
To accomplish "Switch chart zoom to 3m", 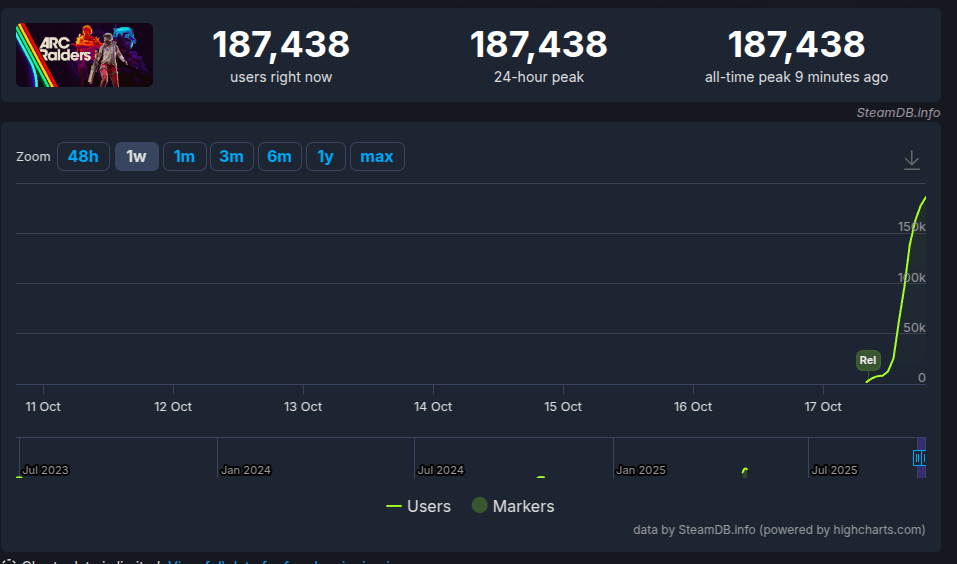I will 231,157.
